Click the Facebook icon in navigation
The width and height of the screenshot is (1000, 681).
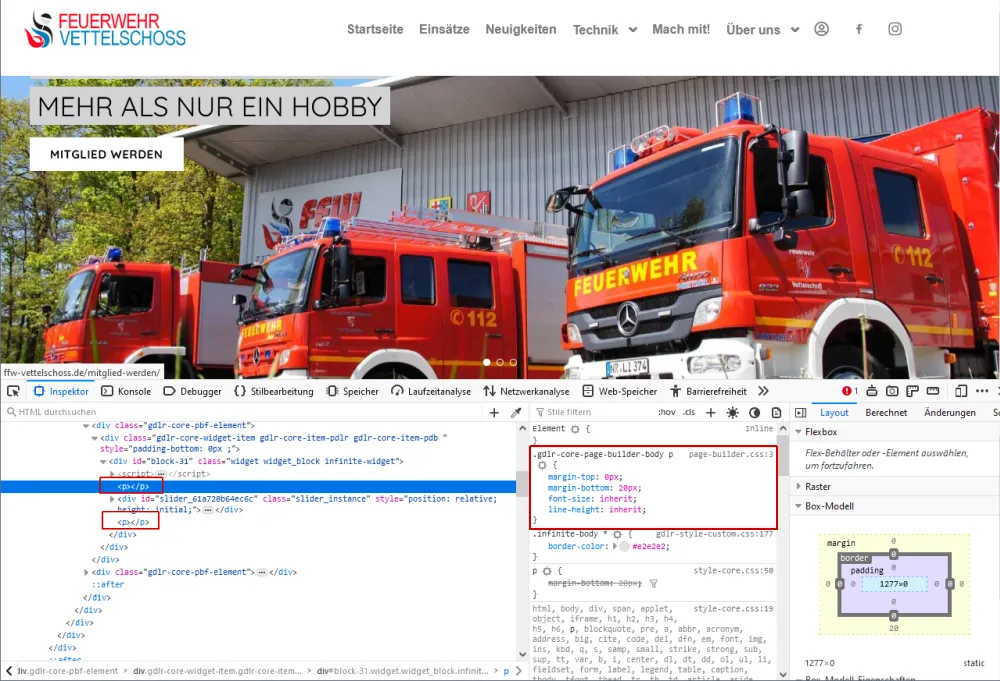tap(859, 29)
